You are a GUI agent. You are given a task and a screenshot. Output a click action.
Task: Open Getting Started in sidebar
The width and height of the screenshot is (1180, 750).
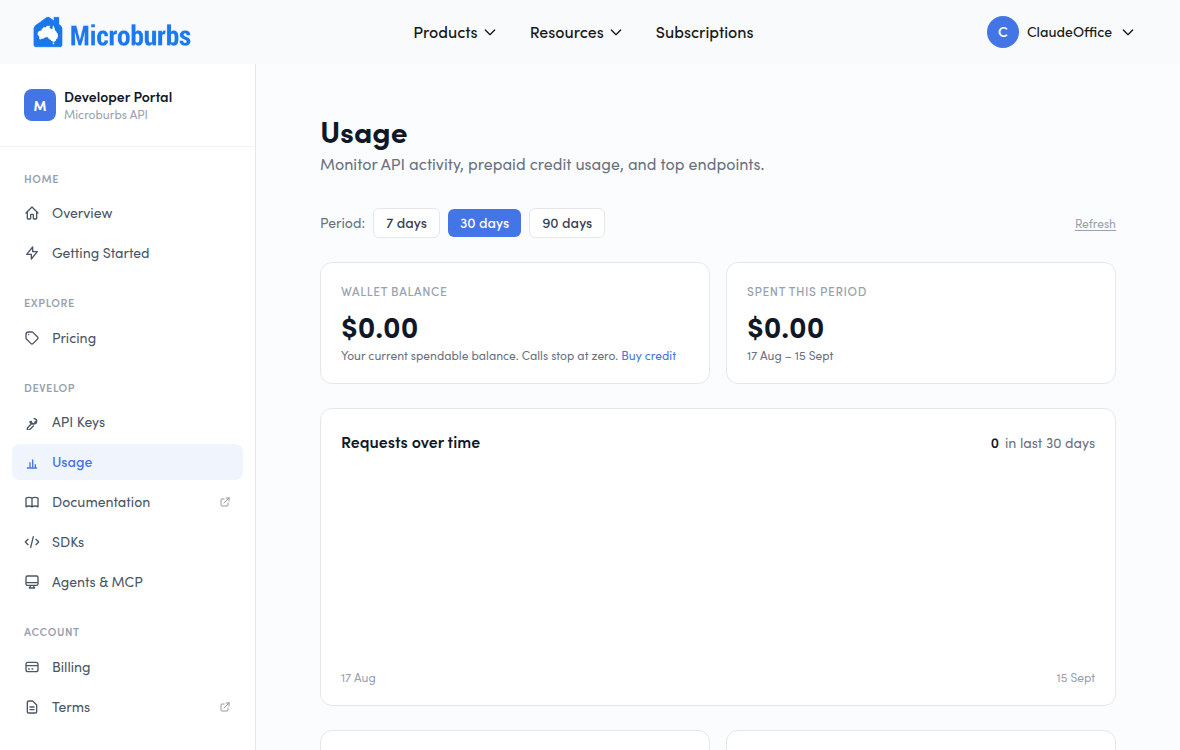pos(127,253)
